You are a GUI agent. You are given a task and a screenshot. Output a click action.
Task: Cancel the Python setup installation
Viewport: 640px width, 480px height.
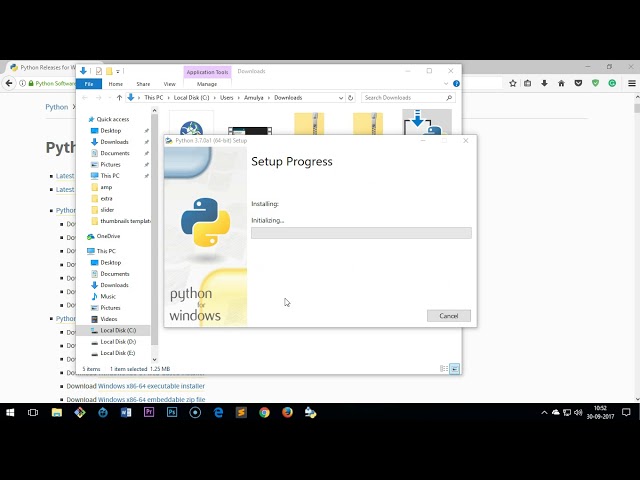(449, 316)
